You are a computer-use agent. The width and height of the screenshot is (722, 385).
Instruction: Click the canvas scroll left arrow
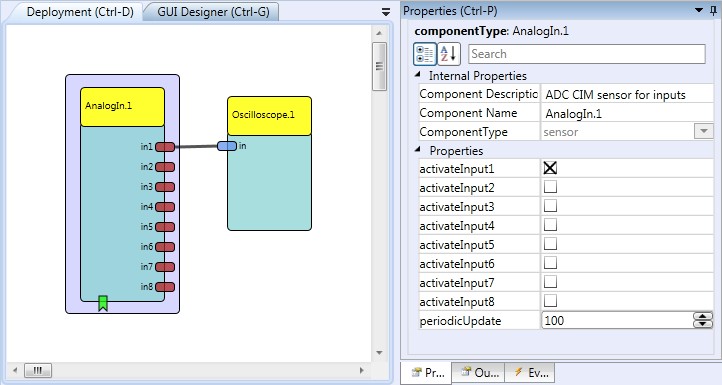[x=15, y=370]
